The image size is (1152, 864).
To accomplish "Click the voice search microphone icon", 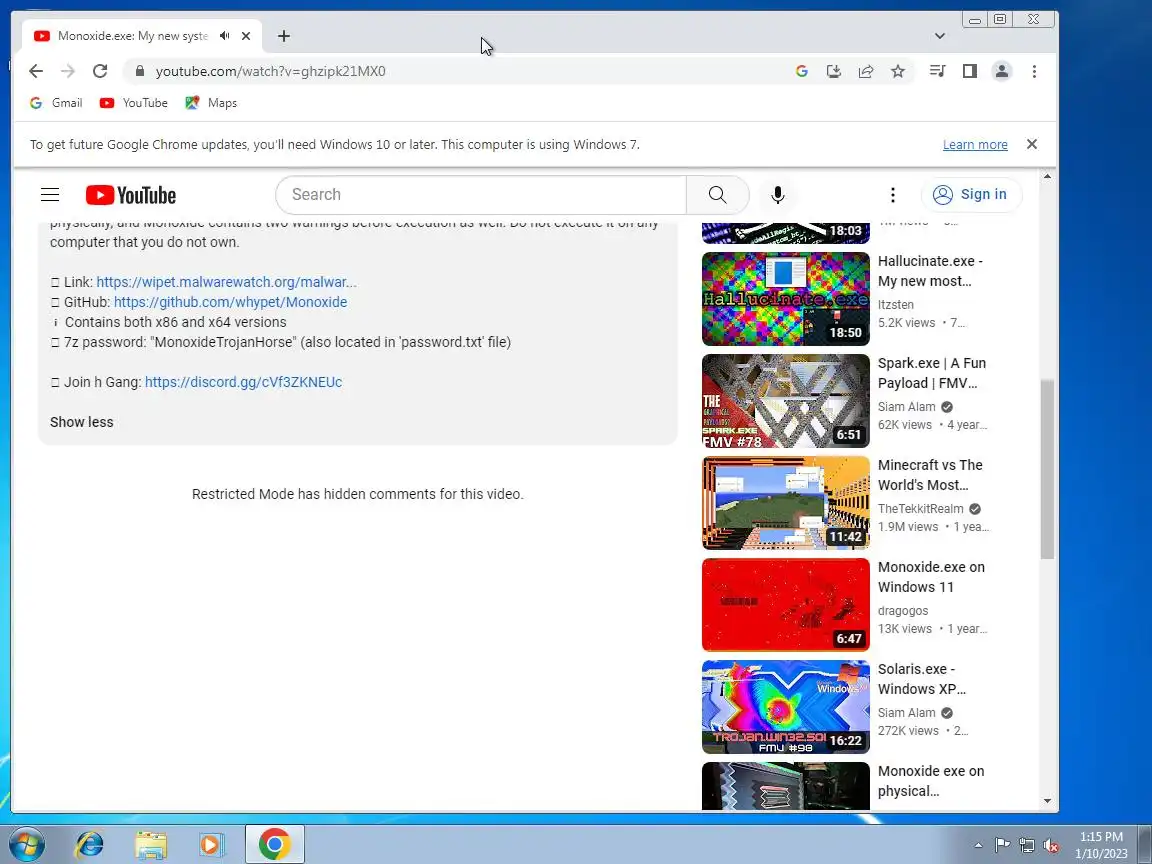I will tap(778, 195).
